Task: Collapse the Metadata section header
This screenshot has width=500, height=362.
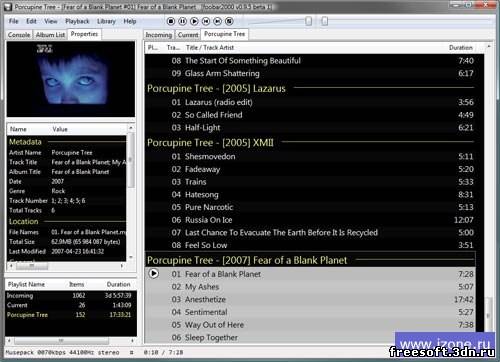Action: point(25,142)
